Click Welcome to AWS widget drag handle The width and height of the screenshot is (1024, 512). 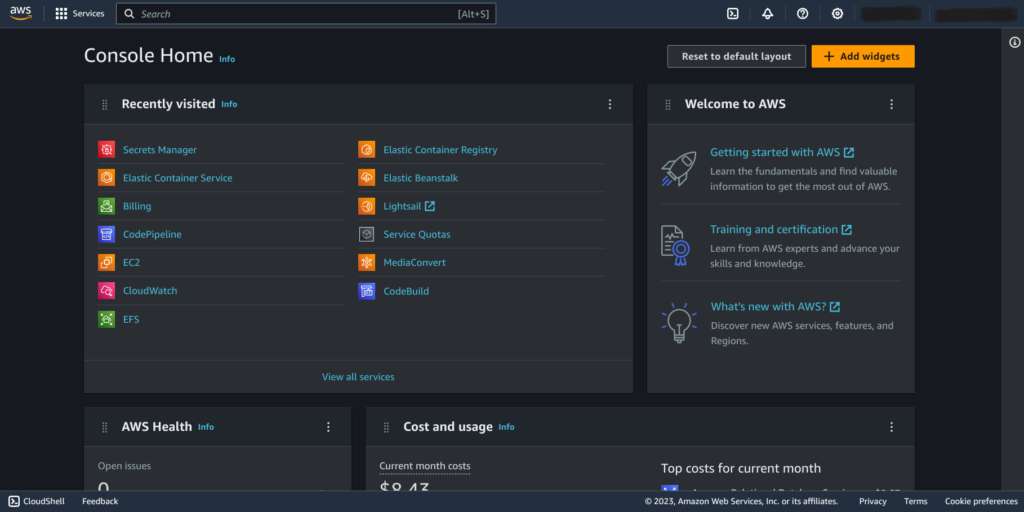(x=667, y=104)
